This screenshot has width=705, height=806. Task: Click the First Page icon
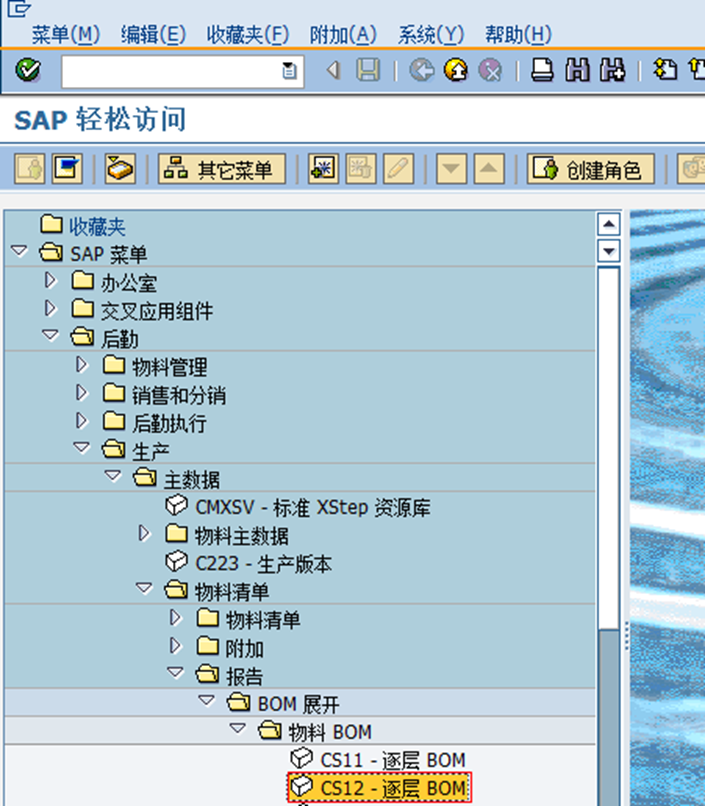pos(665,70)
